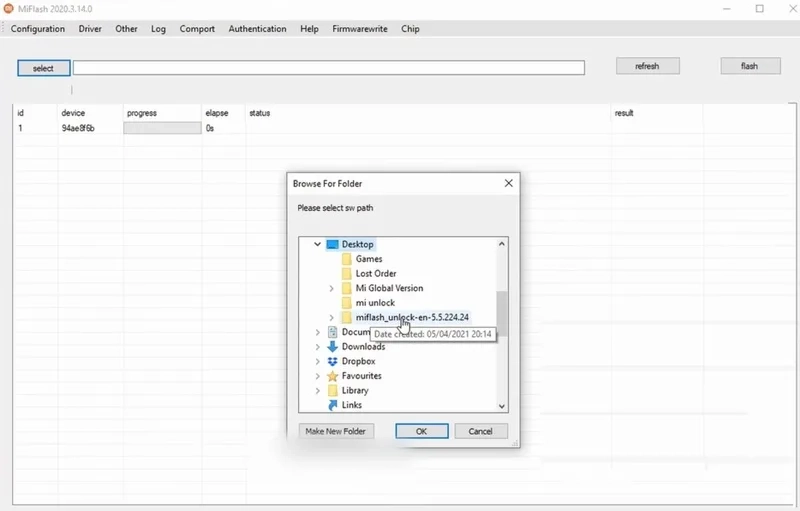This screenshot has width=800, height=511.
Task: Click the Favourites star icon
Action: point(333,376)
